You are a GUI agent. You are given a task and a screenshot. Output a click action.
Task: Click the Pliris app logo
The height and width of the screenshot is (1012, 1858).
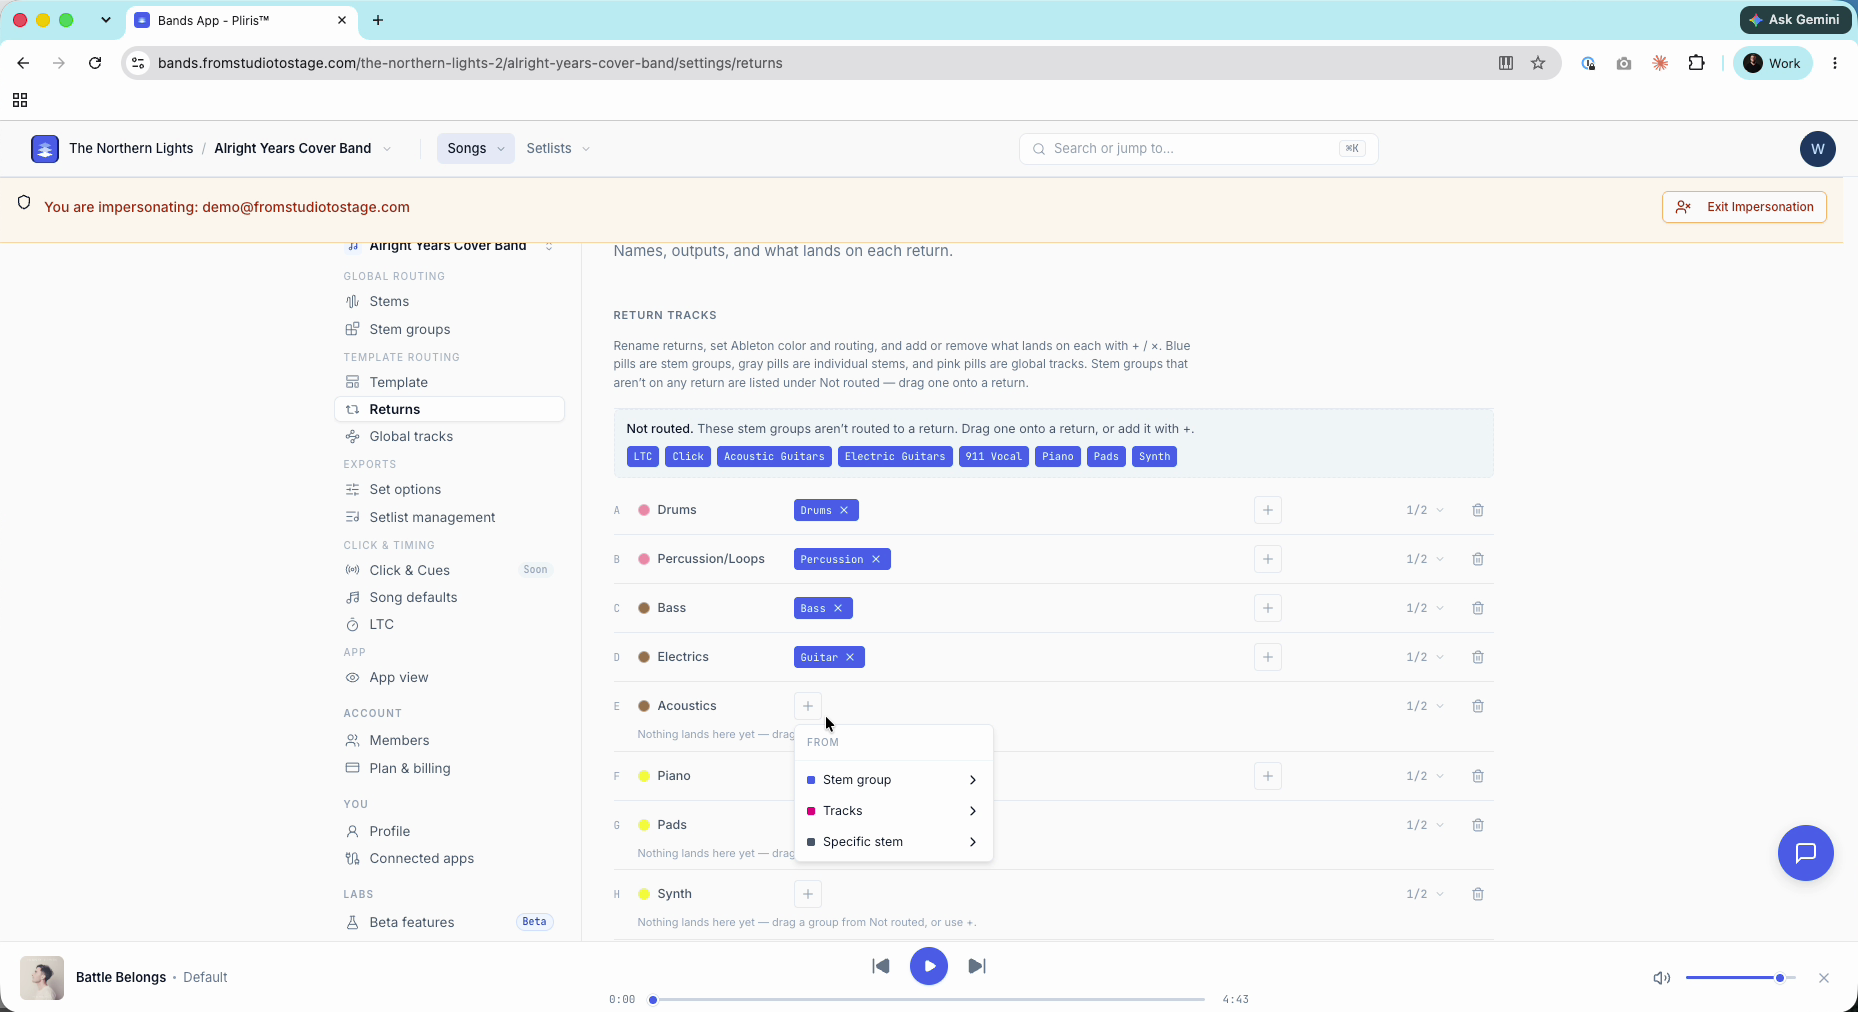click(x=45, y=149)
